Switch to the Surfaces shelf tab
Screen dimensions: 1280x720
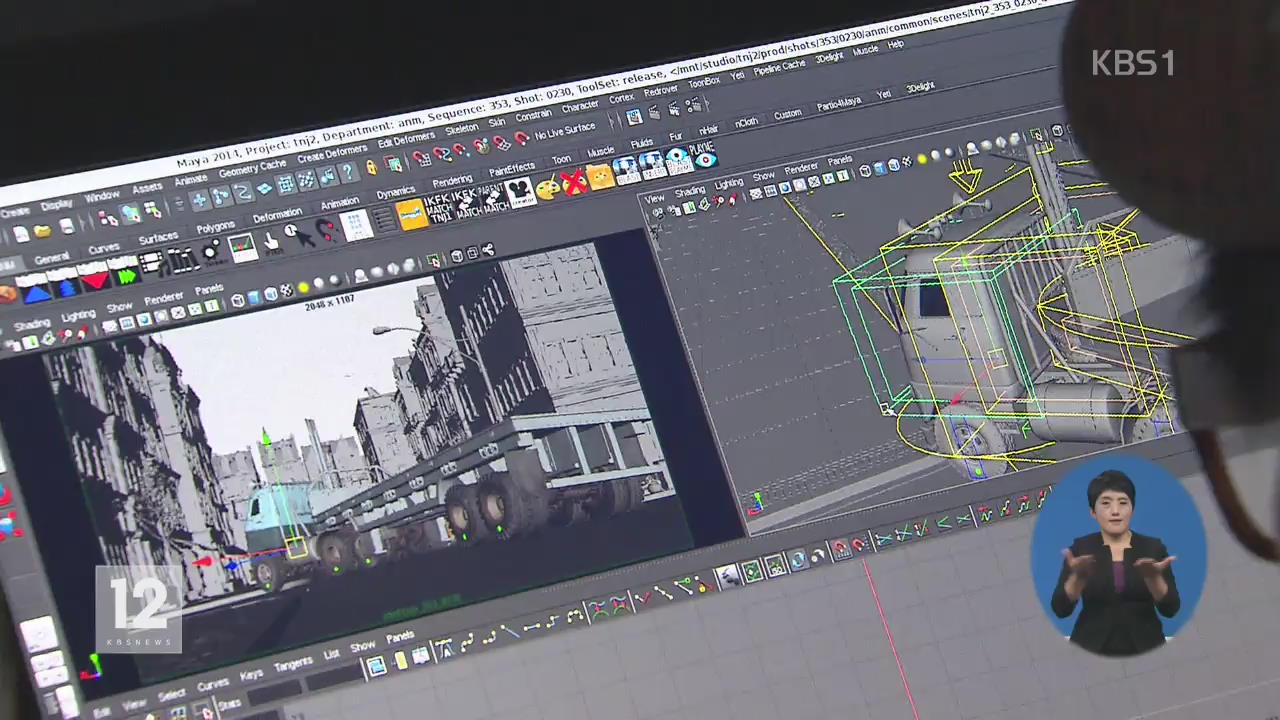click(158, 240)
